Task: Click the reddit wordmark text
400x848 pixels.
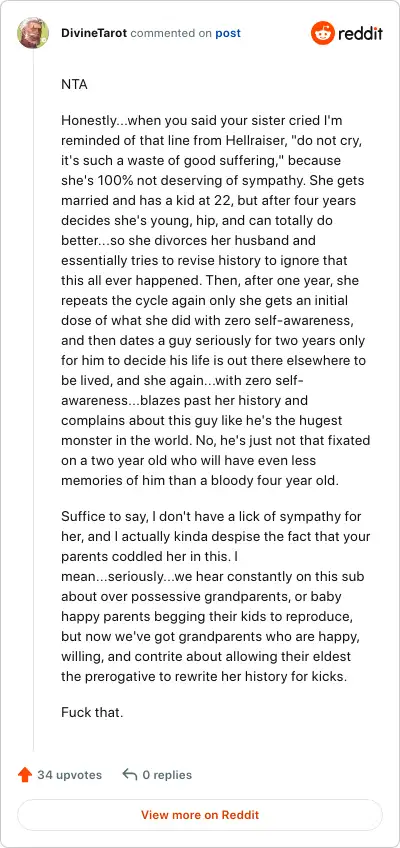Action: pyautogui.click(x=361, y=34)
